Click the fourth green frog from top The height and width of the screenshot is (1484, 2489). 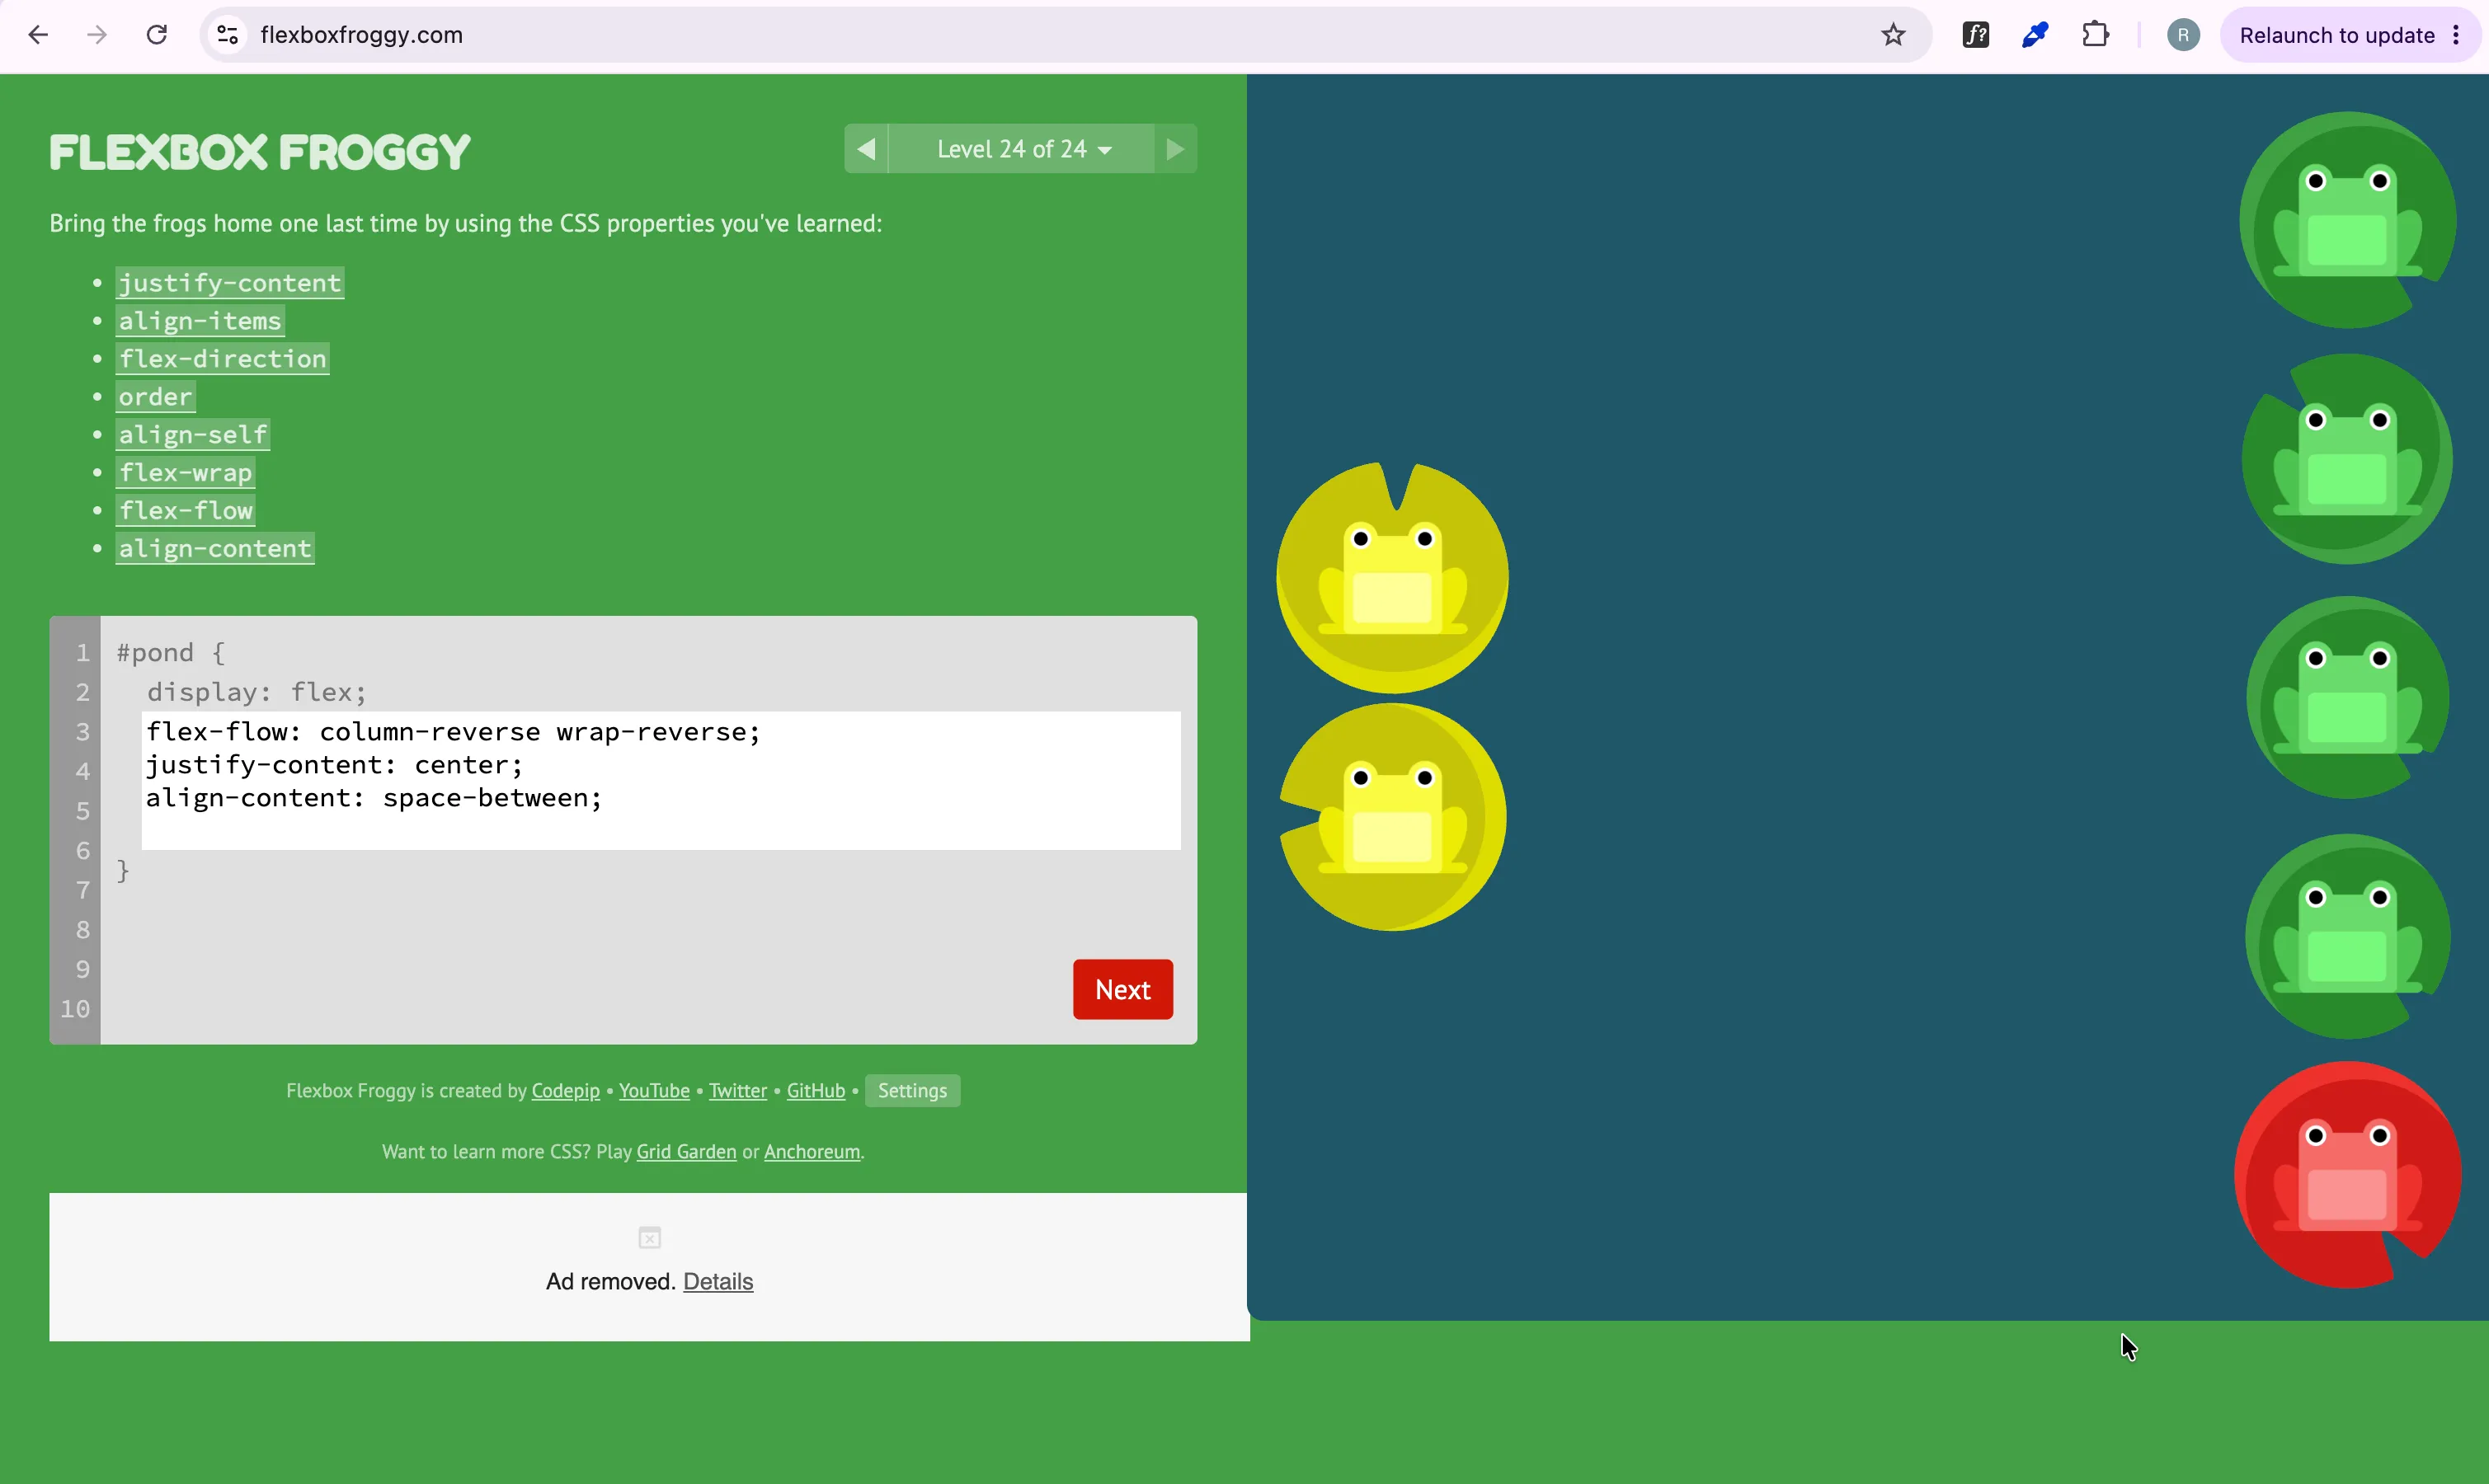[x=2347, y=937]
